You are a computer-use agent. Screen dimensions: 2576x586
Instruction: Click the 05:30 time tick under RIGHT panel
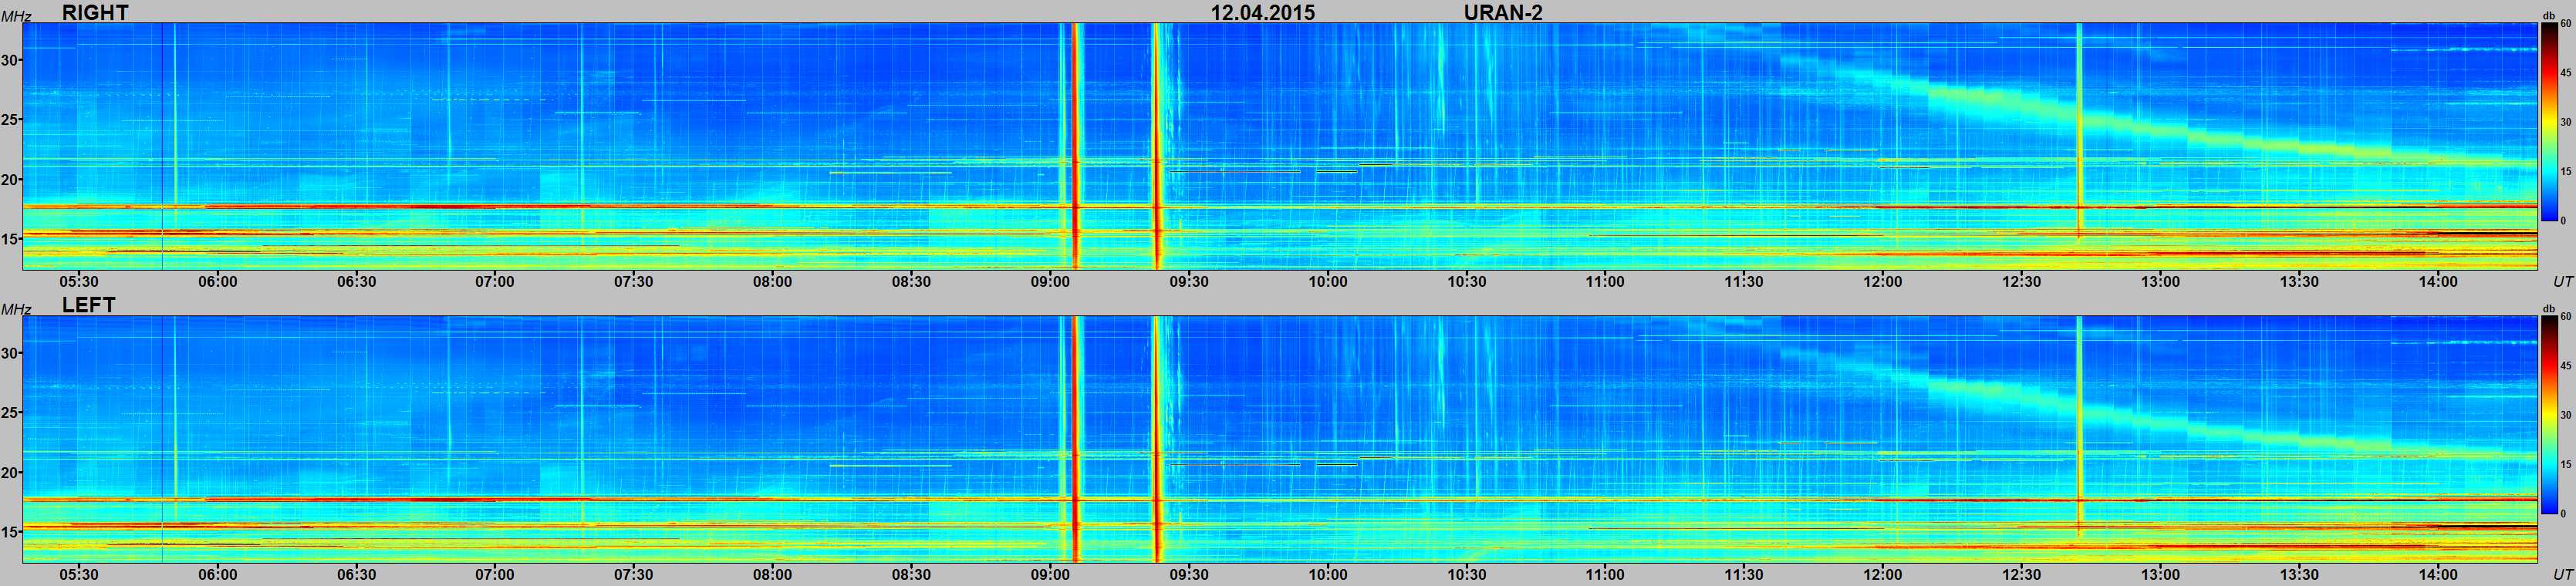pyautogui.click(x=79, y=282)
